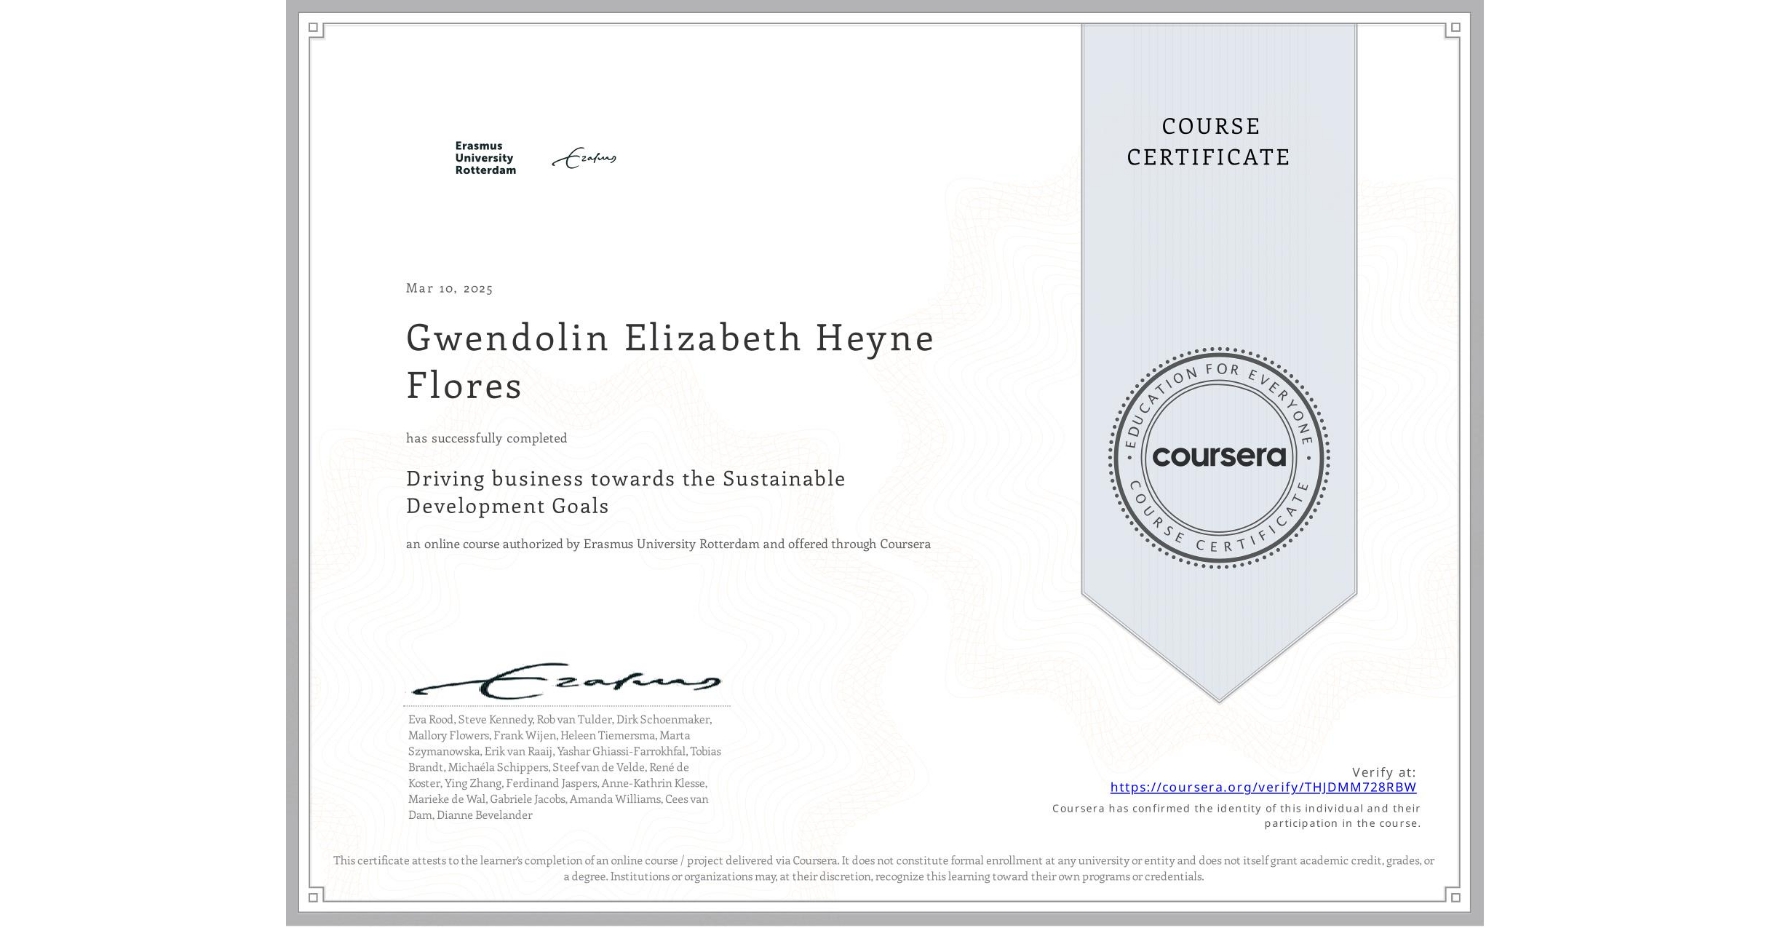
Task: Click the text 'has successfully completed'
Action: tap(486, 438)
